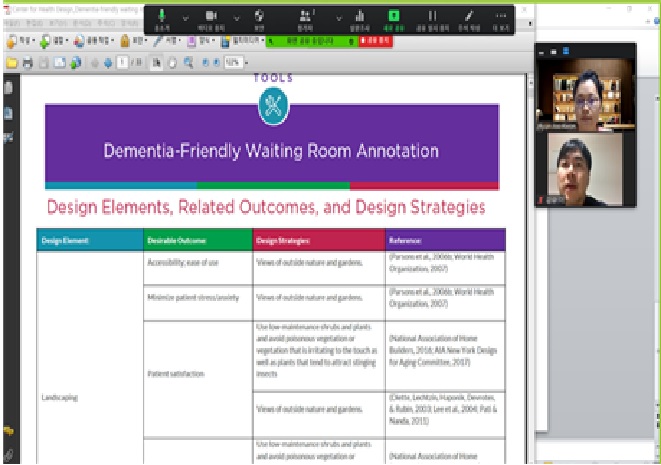Click the open folder icon in Acrobat

[11, 64]
